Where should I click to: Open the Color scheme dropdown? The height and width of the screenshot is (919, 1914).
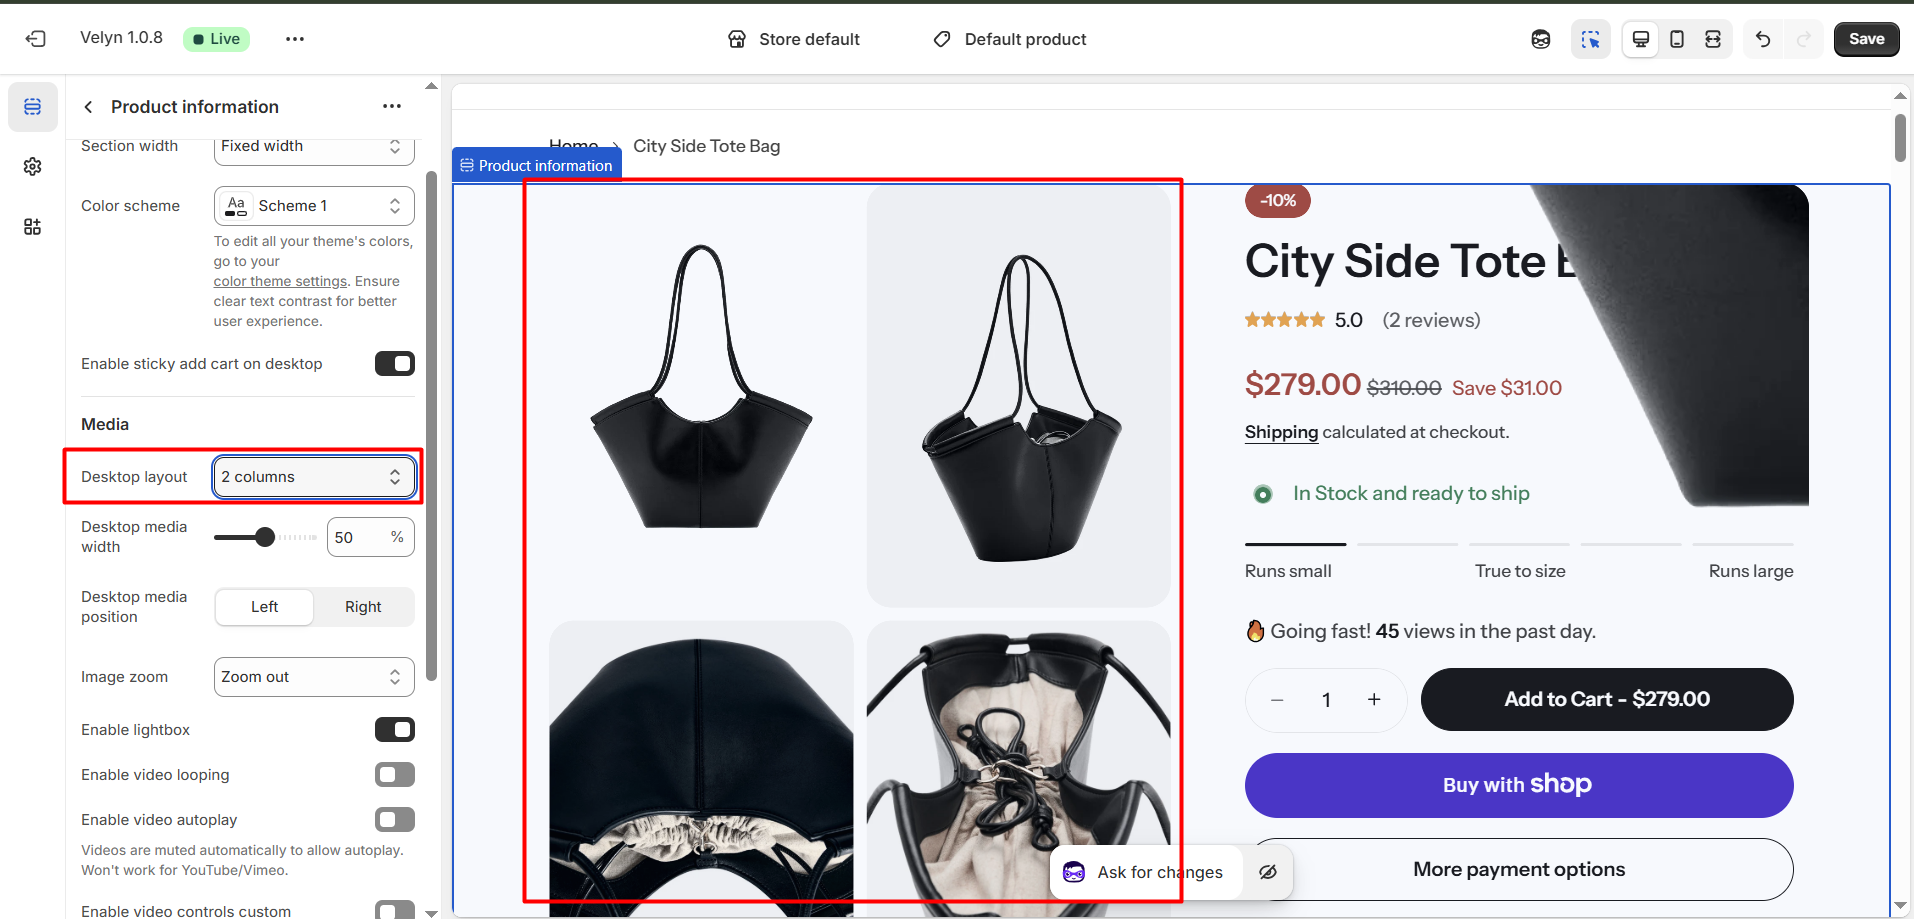[314, 206]
